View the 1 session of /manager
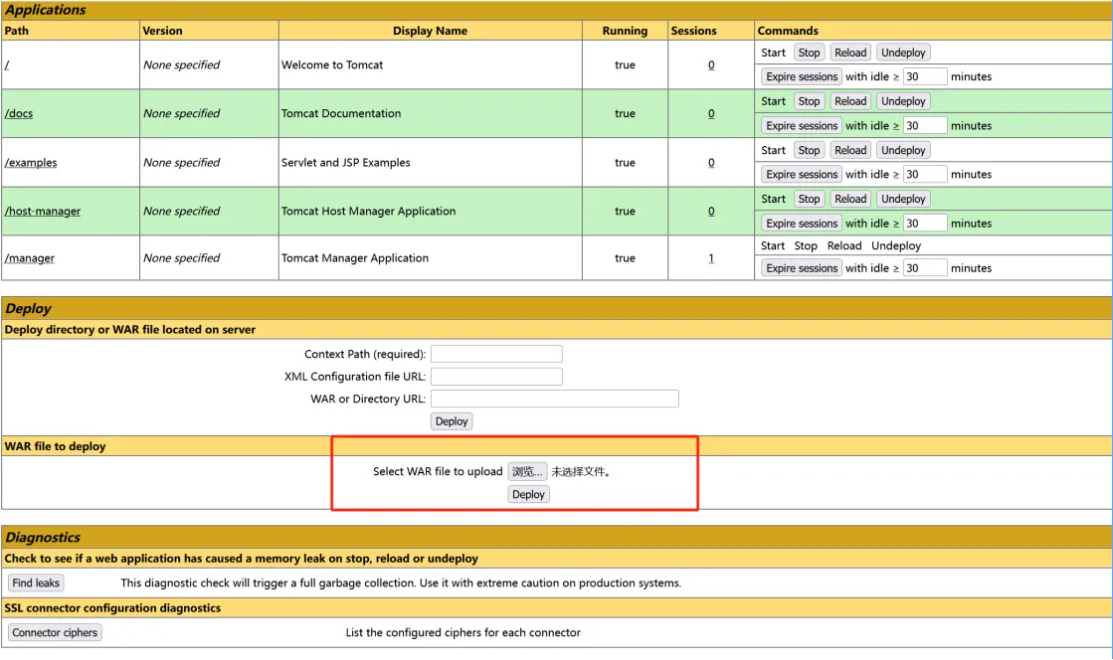Screen dimensions: 1113x660 (711, 258)
